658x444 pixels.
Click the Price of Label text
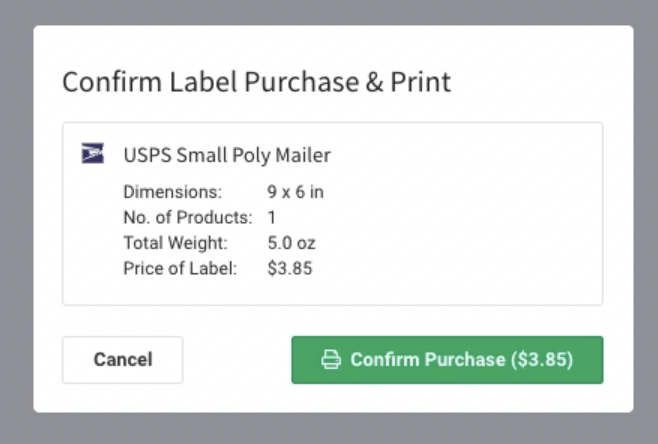180,269
